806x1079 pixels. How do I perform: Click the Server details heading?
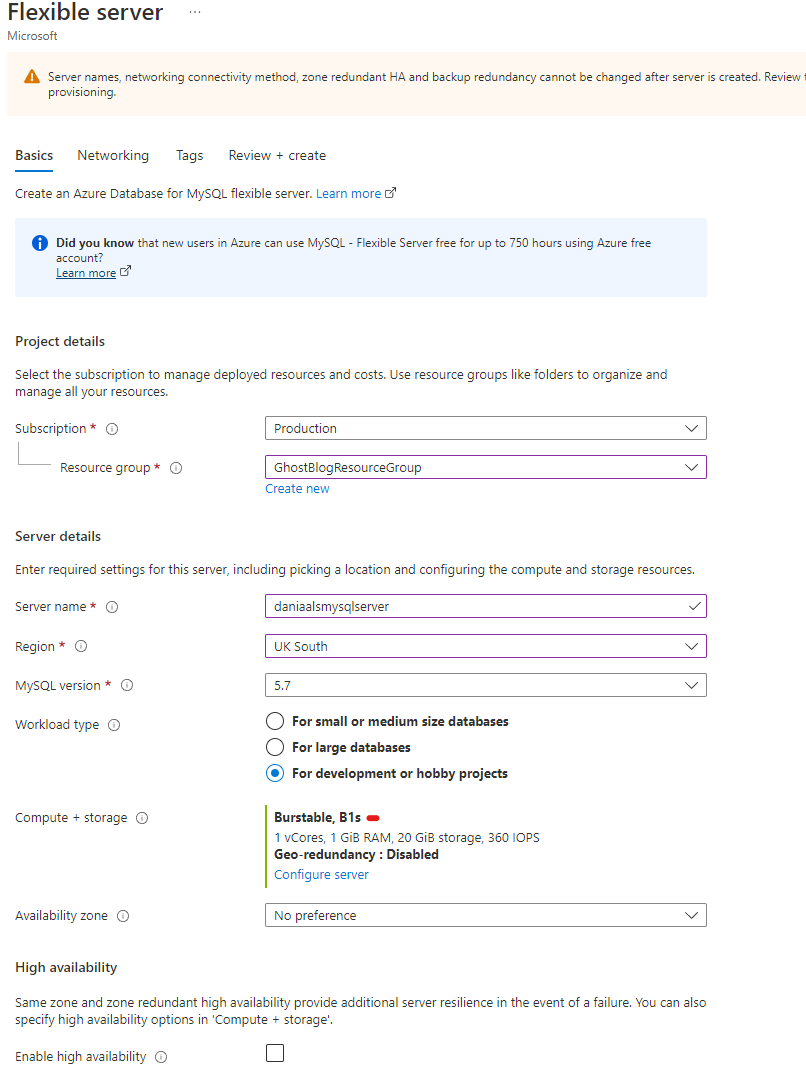pyautogui.click(x=58, y=536)
